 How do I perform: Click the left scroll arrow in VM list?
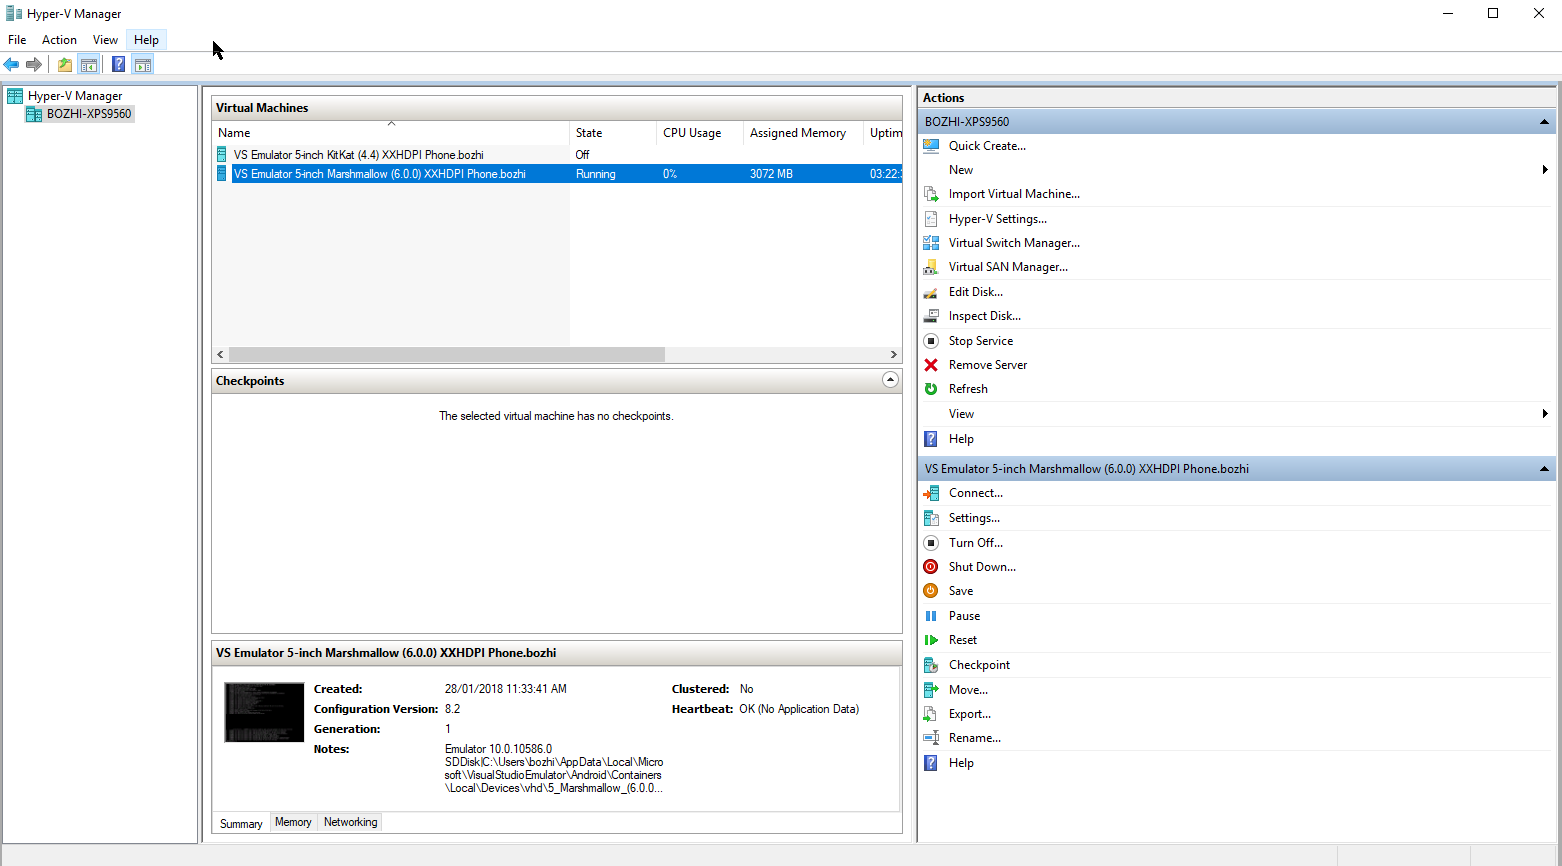point(221,355)
